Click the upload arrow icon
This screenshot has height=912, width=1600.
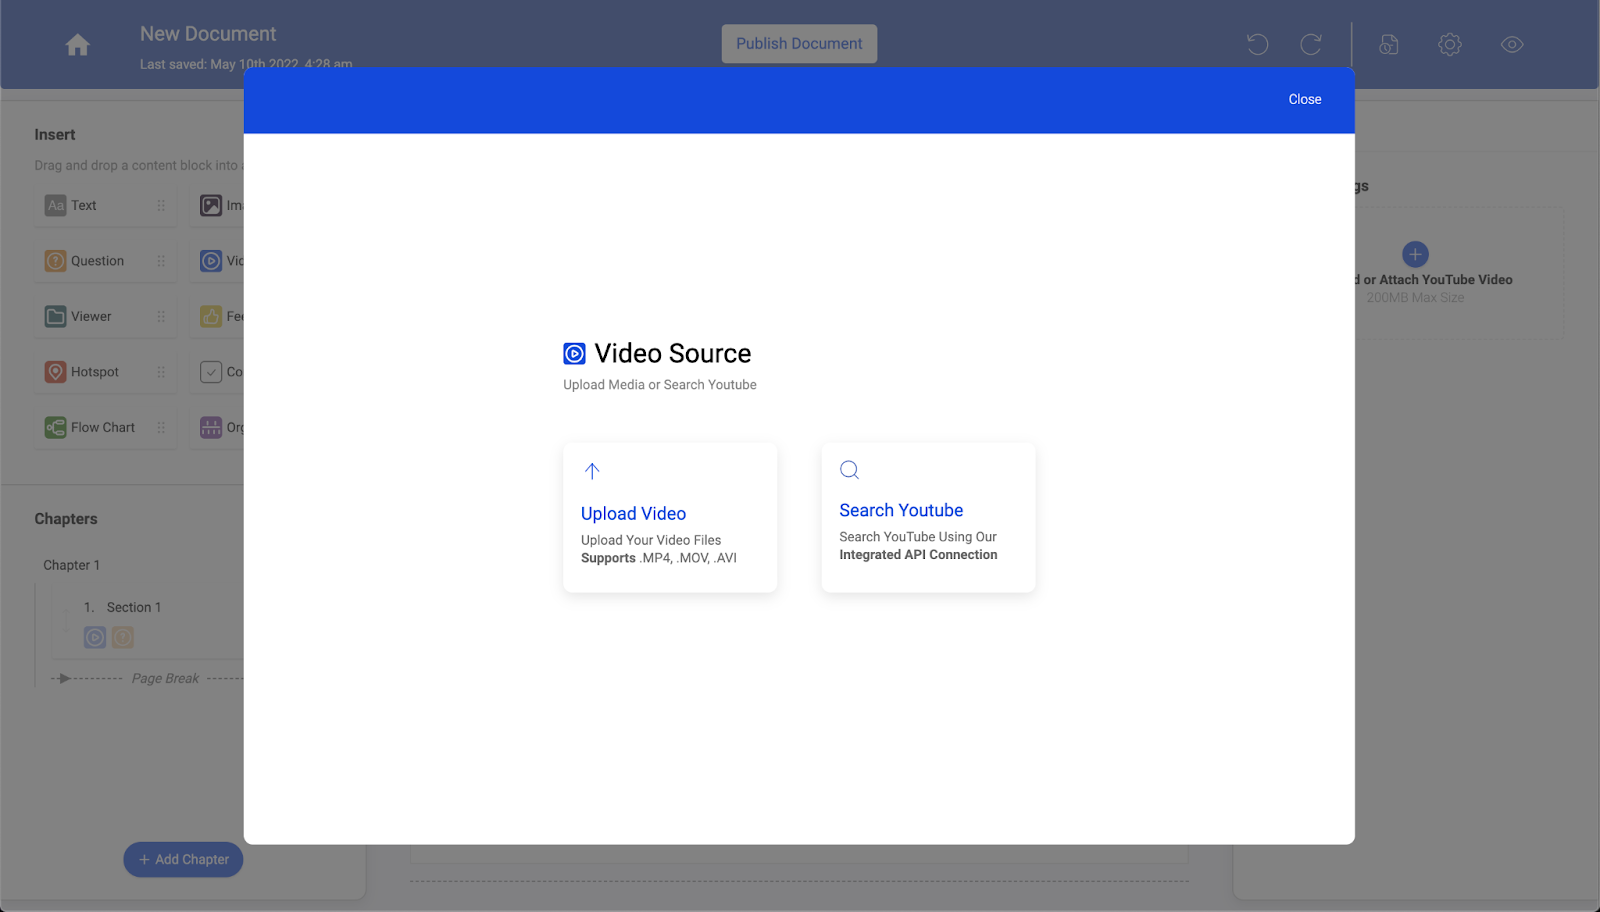(592, 471)
